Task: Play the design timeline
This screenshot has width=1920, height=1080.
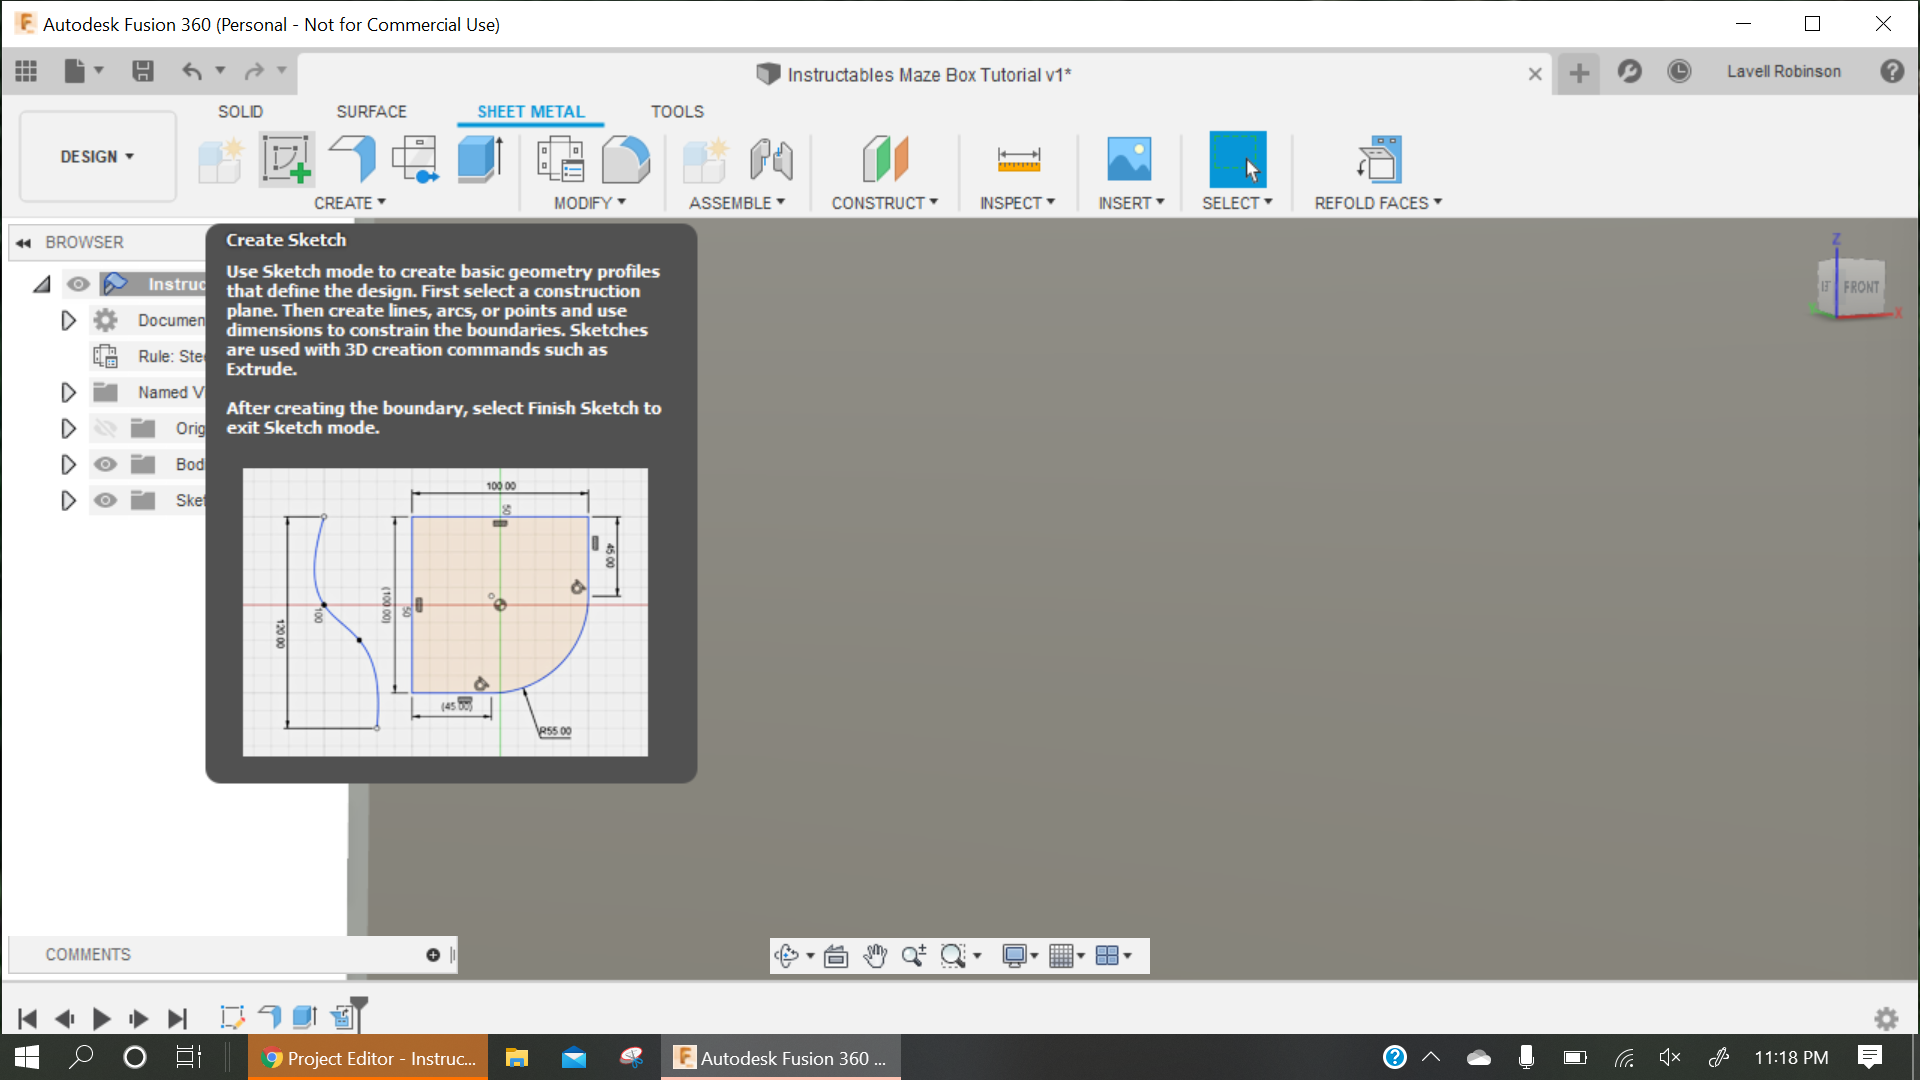Action: 101,1019
